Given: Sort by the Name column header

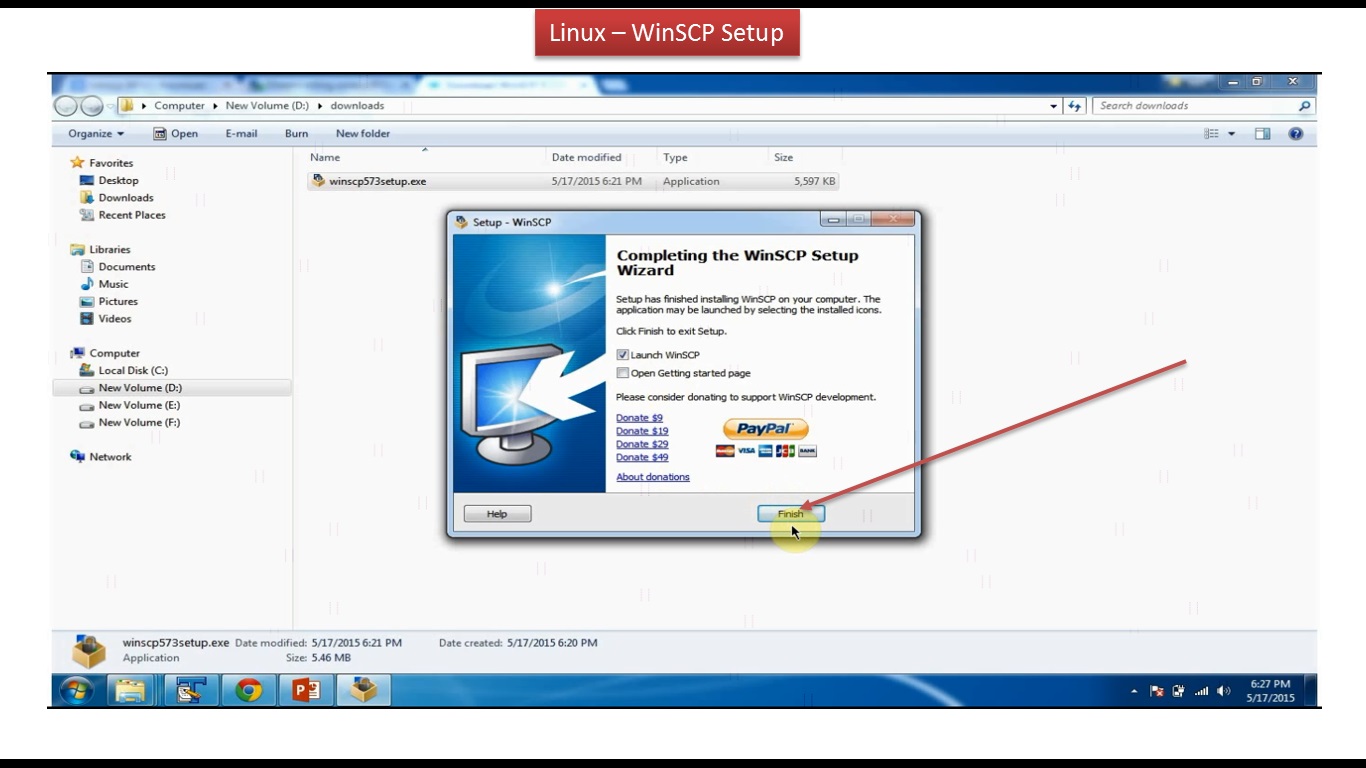Looking at the screenshot, I should [325, 157].
